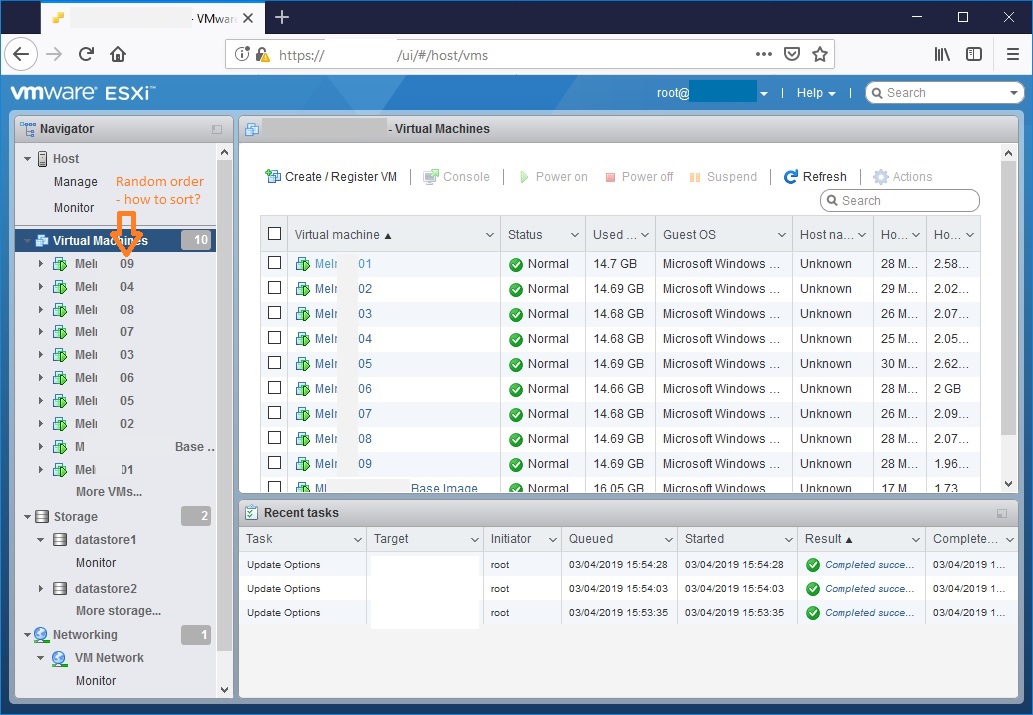Viewport: 1033px width, 715px height.
Task: Click the Power off stop icon
Action: click(x=610, y=177)
